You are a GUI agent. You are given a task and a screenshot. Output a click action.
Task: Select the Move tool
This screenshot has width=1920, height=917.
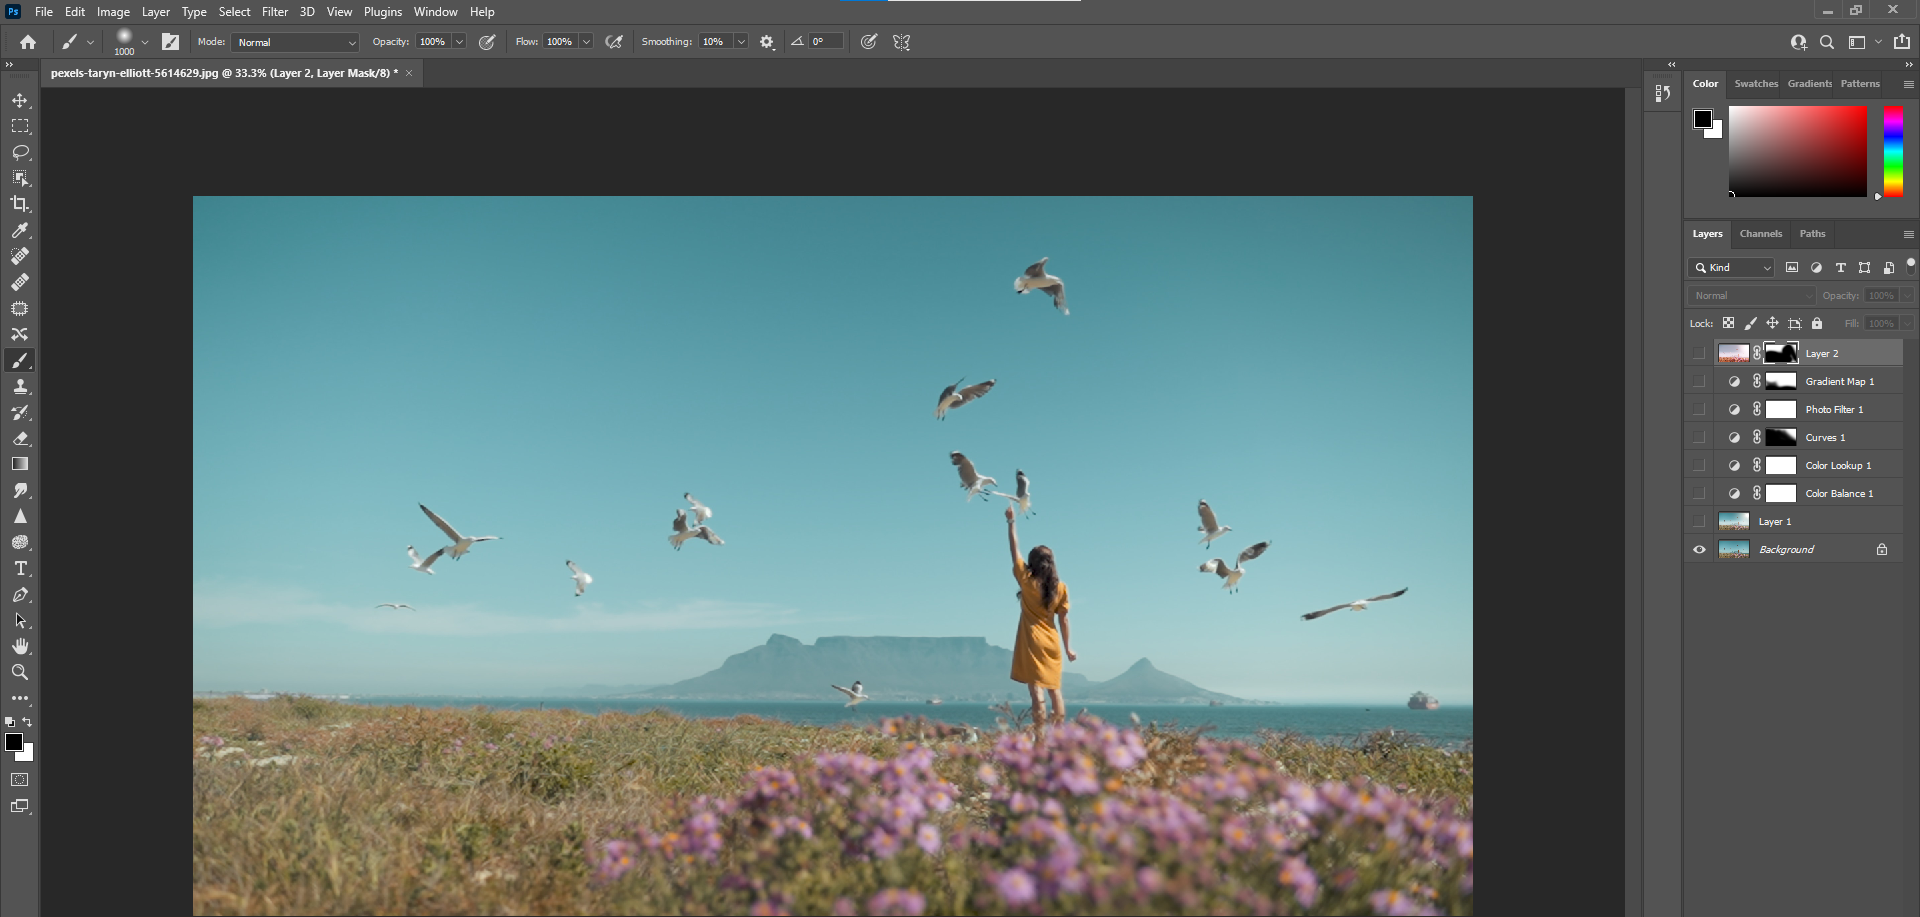coord(20,101)
